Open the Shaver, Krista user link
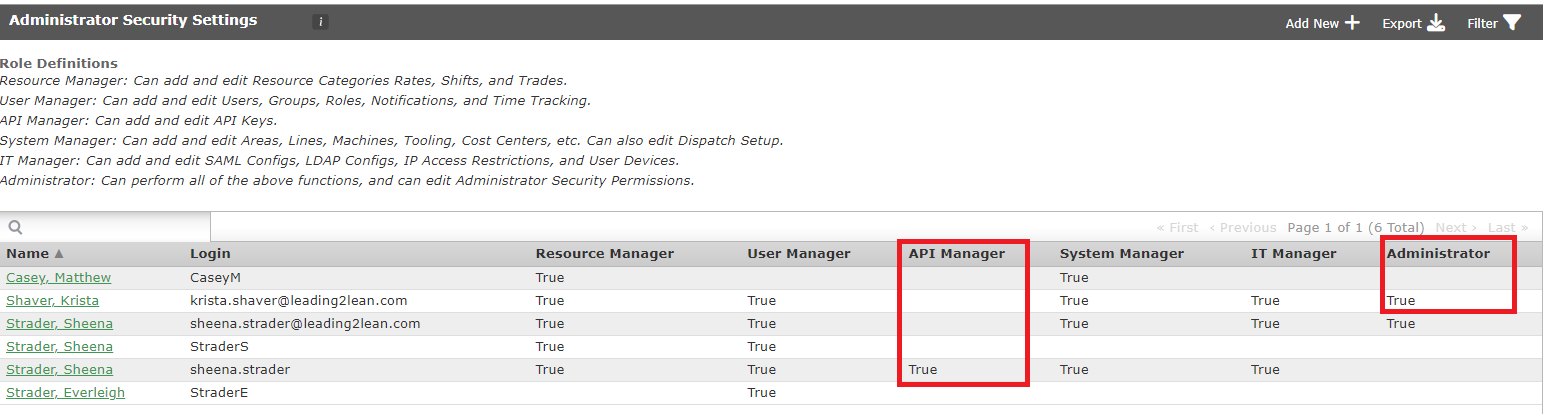The height and width of the screenshot is (414, 1554). click(52, 300)
